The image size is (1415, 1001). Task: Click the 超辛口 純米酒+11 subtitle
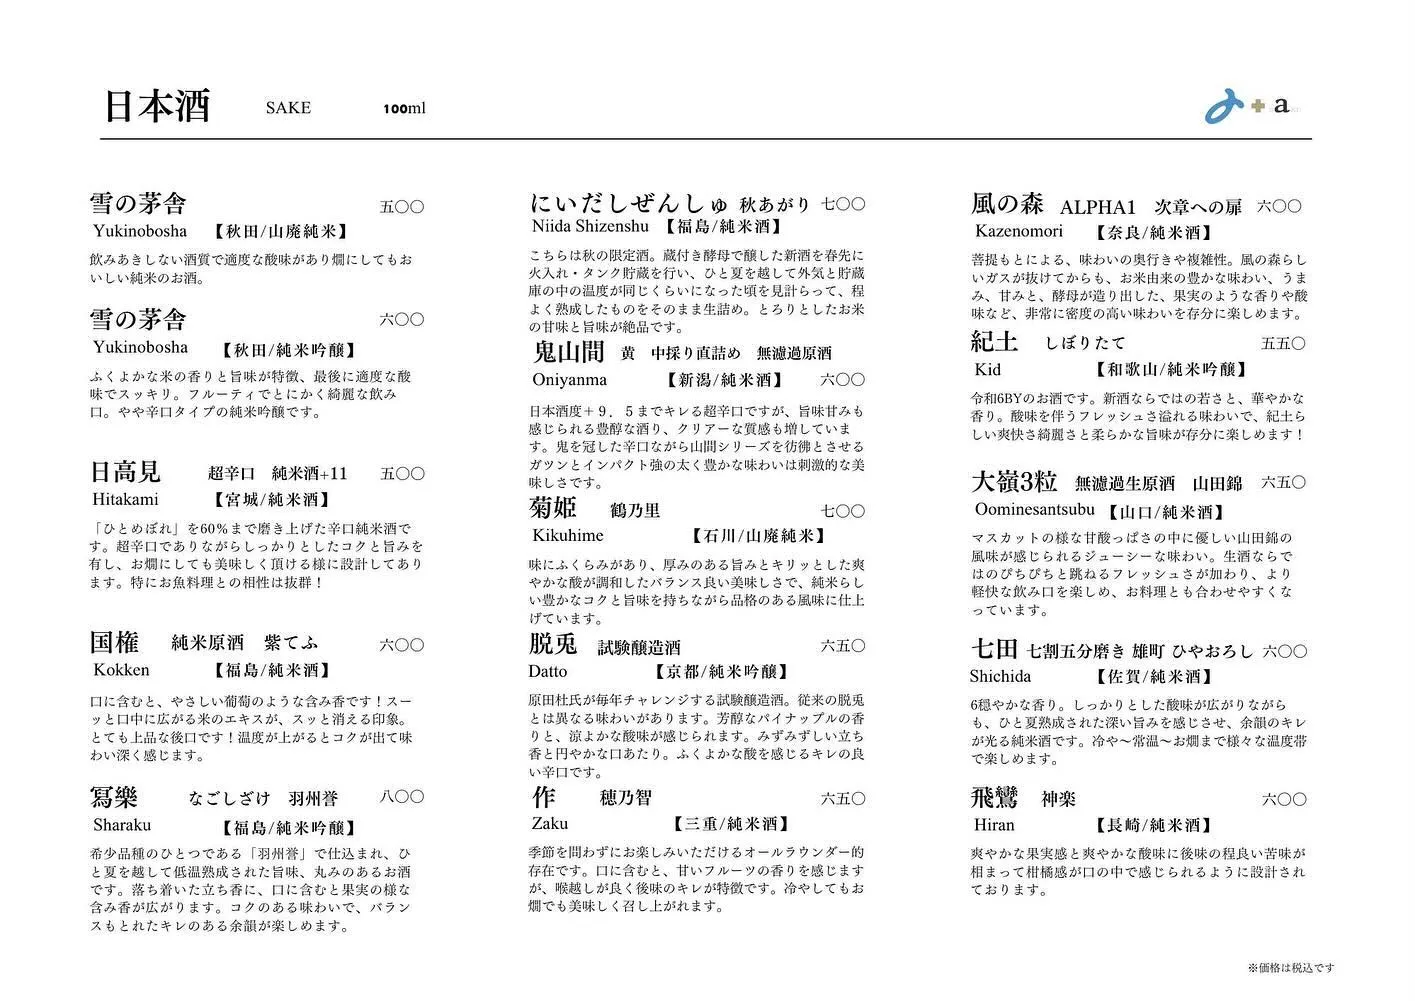[278, 473]
